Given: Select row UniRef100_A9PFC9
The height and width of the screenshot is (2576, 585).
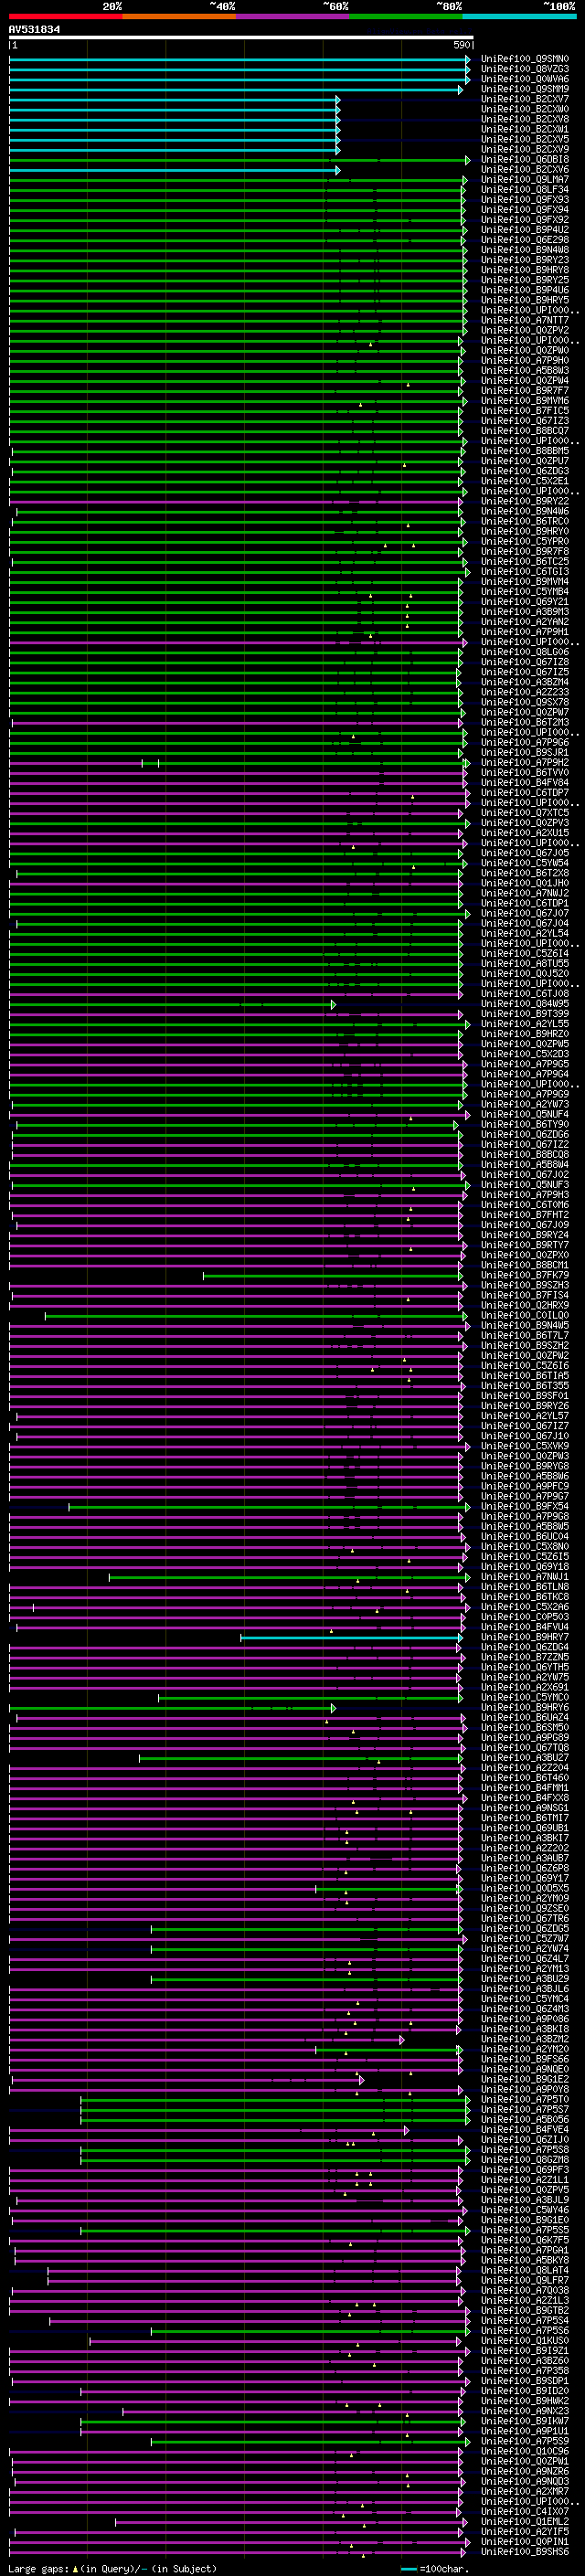Looking at the screenshot, I should (x=525, y=1486).
